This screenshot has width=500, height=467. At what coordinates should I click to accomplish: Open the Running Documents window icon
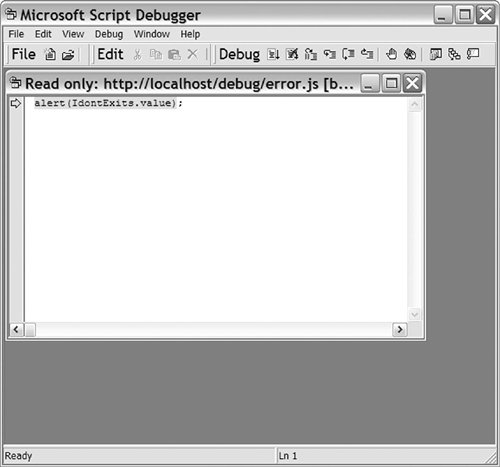point(435,54)
